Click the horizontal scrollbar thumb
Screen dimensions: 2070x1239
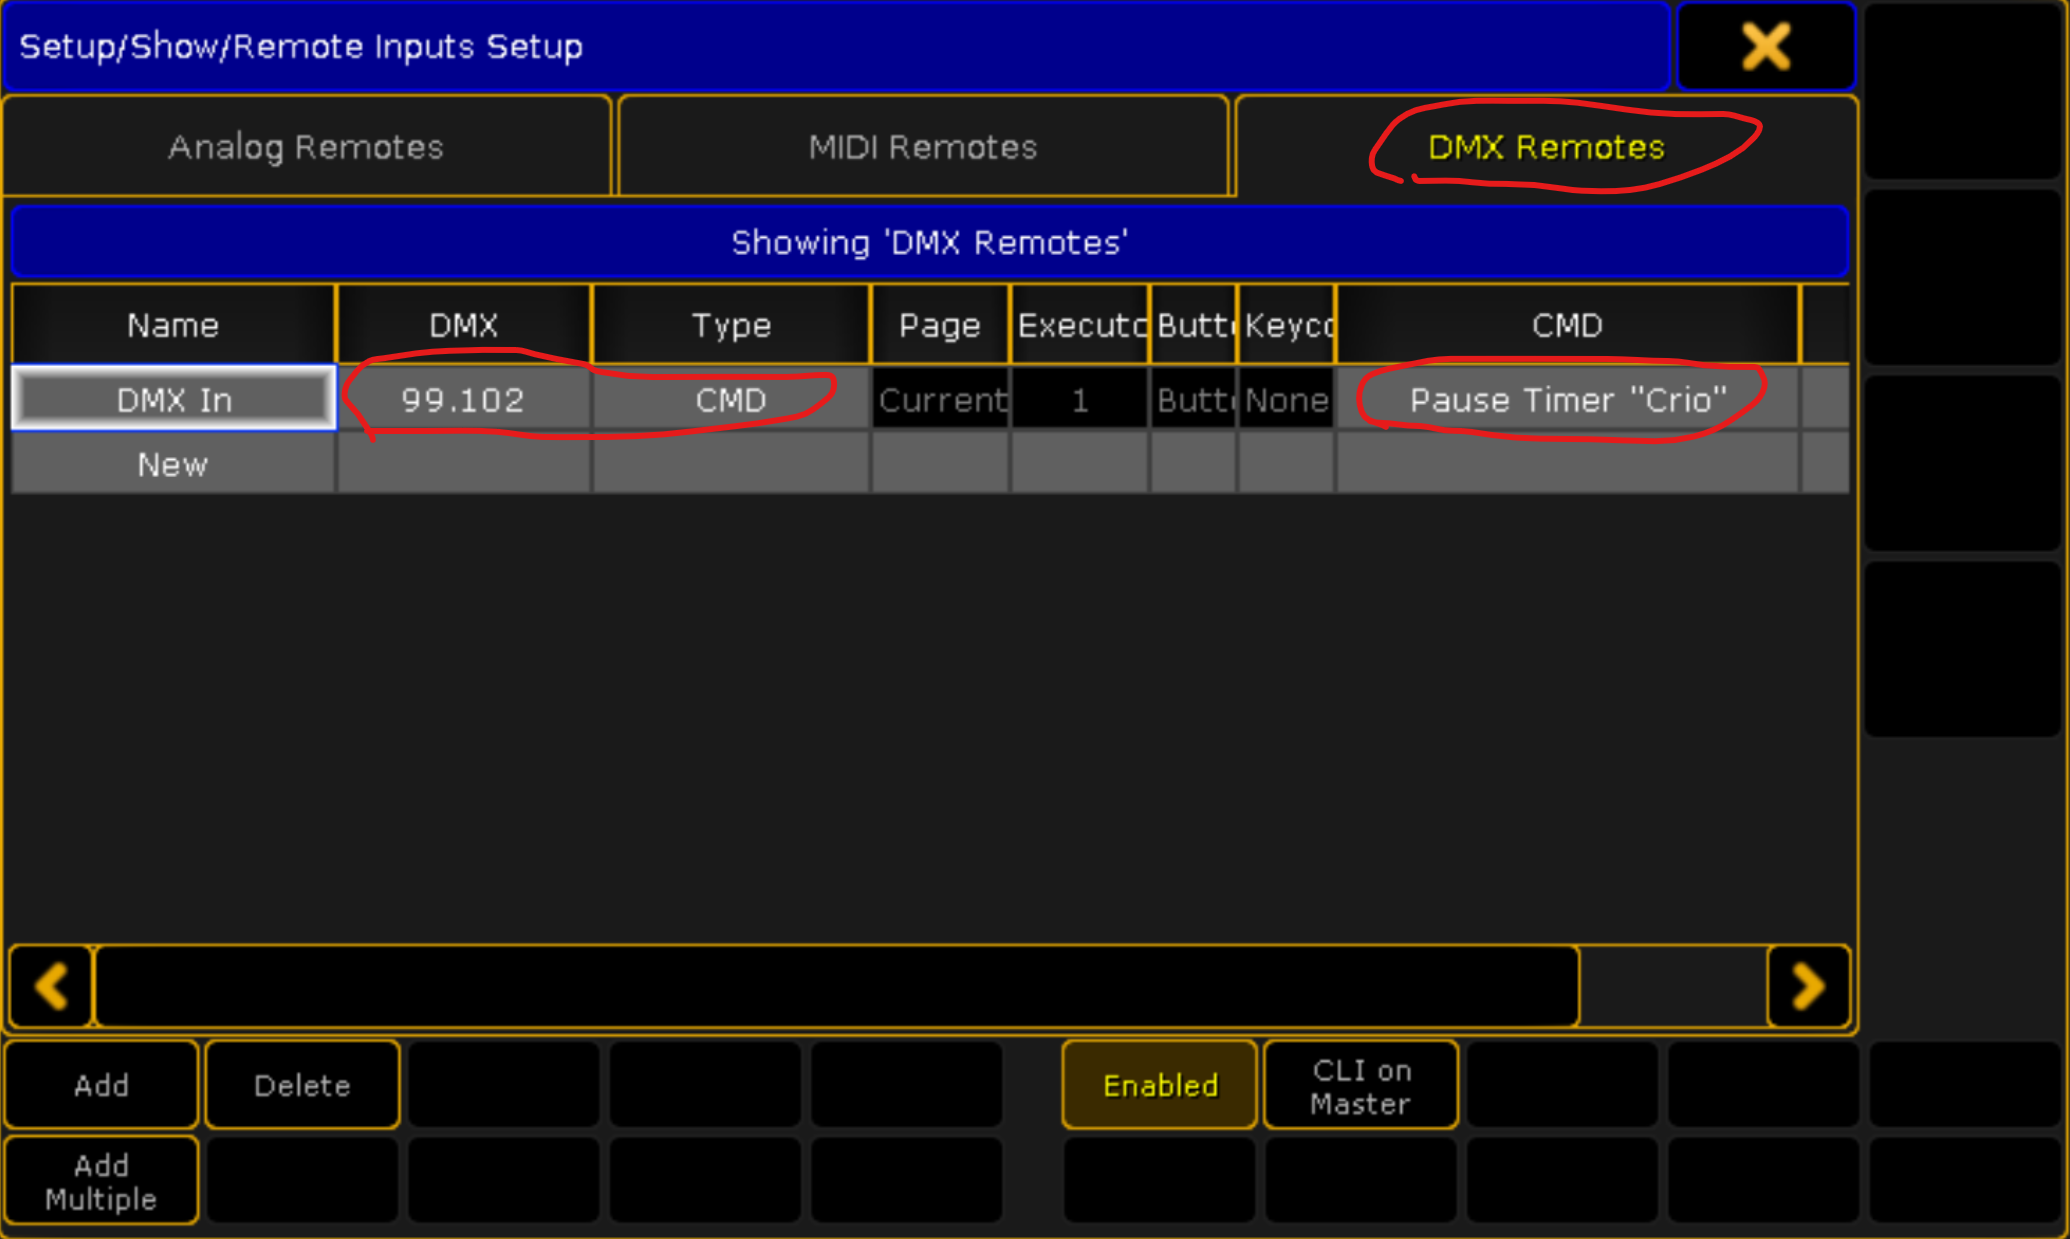click(x=836, y=986)
